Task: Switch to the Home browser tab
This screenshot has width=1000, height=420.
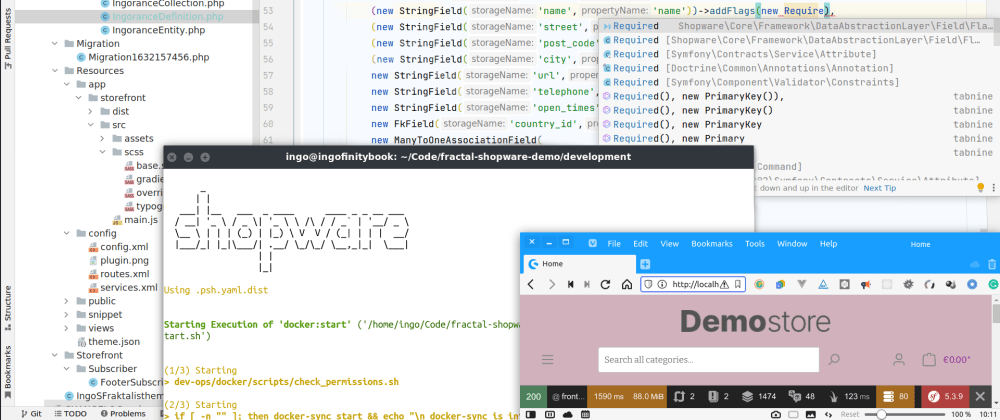Action: (x=579, y=264)
